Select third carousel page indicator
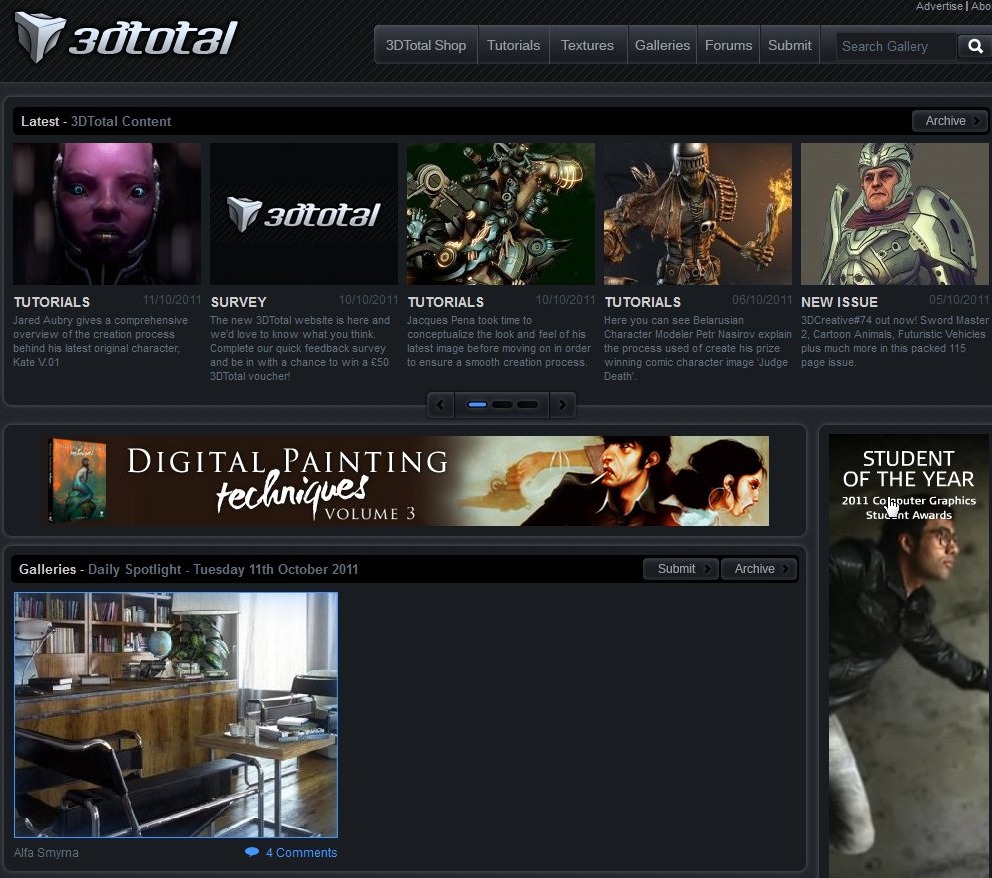 (x=527, y=405)
